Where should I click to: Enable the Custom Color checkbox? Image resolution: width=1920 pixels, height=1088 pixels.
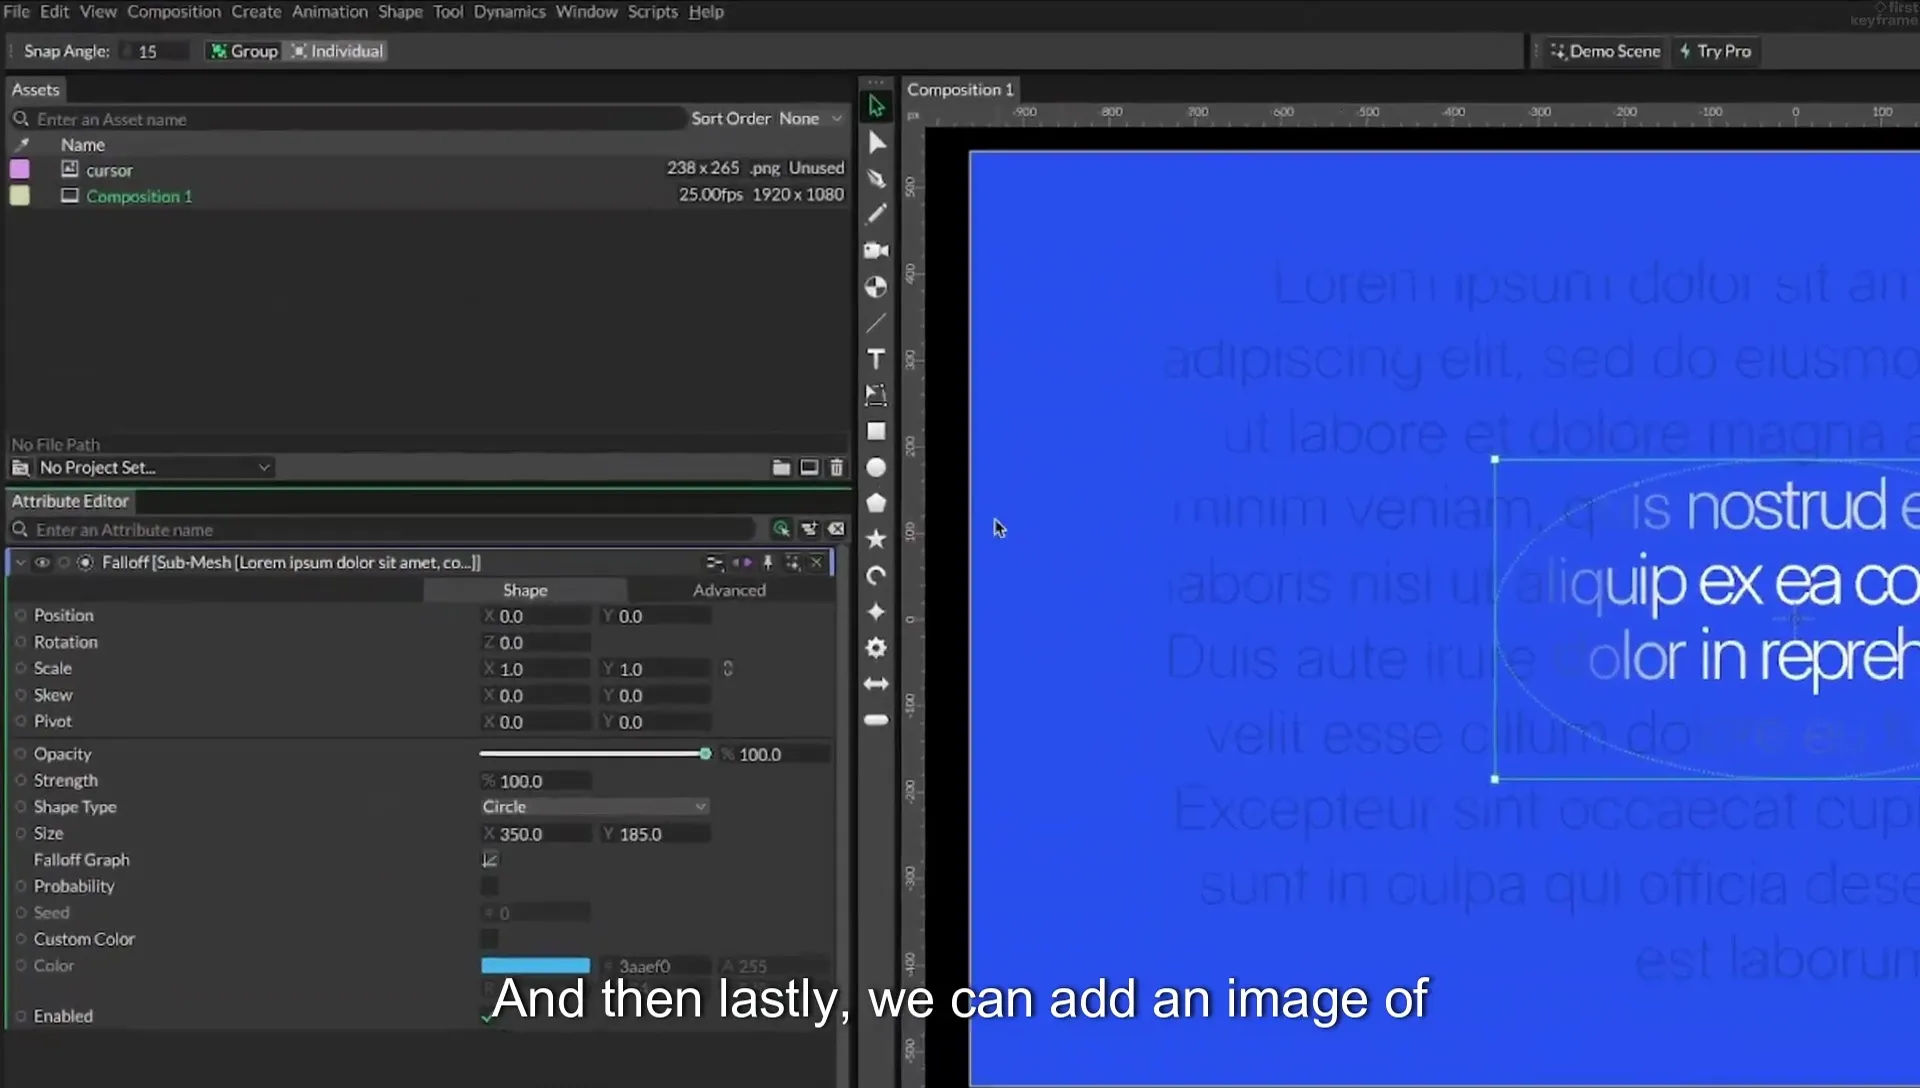[x=489, y=939]
